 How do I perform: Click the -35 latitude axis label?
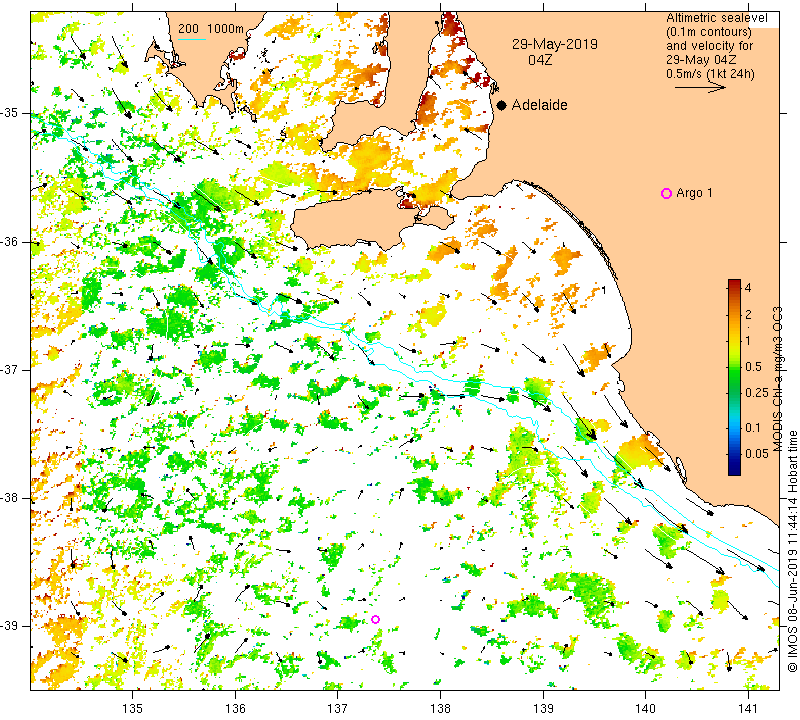[10, 113]
